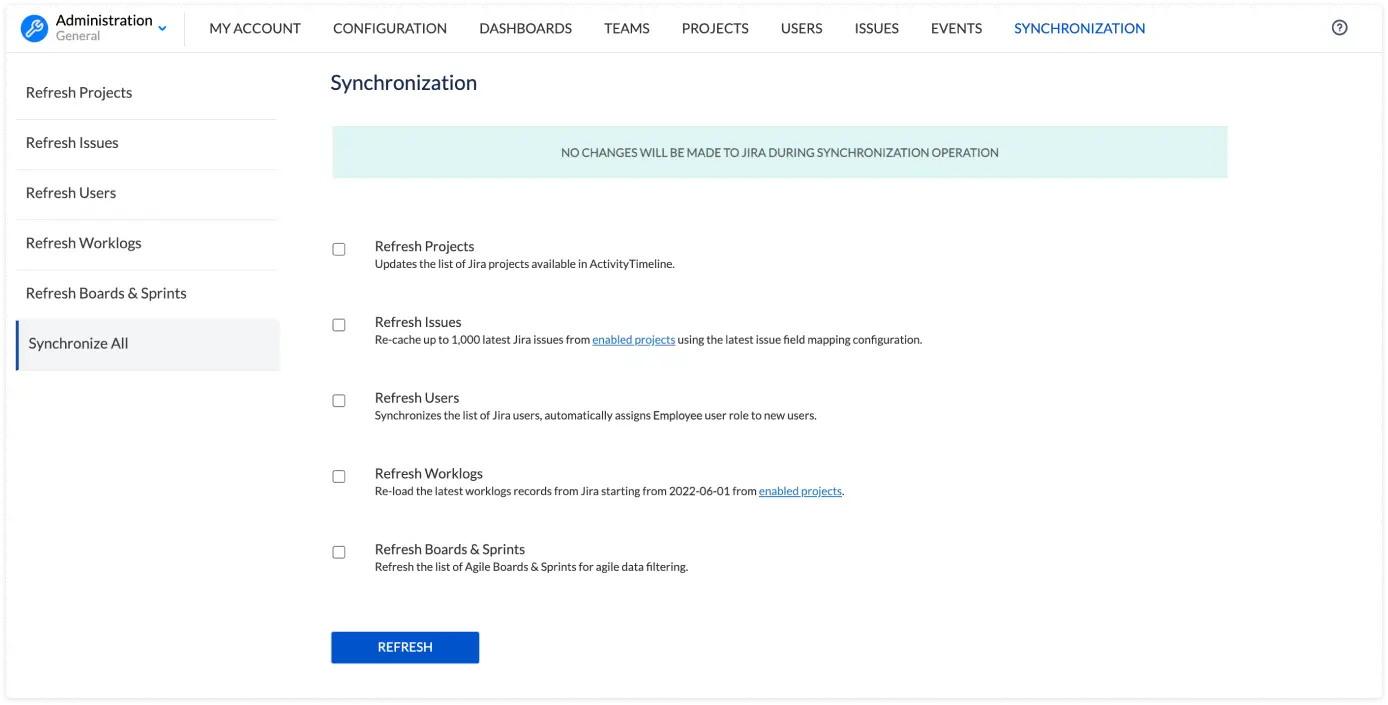Click the Administration wrench icon
This screenshot has height=705, width=1388.
[35, 28]
